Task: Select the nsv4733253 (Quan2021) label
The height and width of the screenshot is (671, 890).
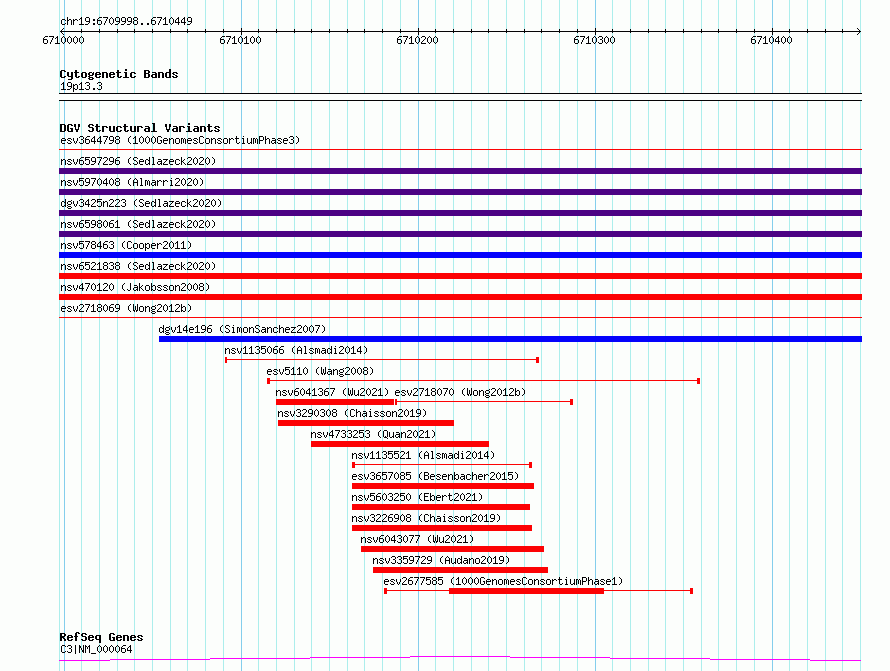Action: (x=373, y=434)
